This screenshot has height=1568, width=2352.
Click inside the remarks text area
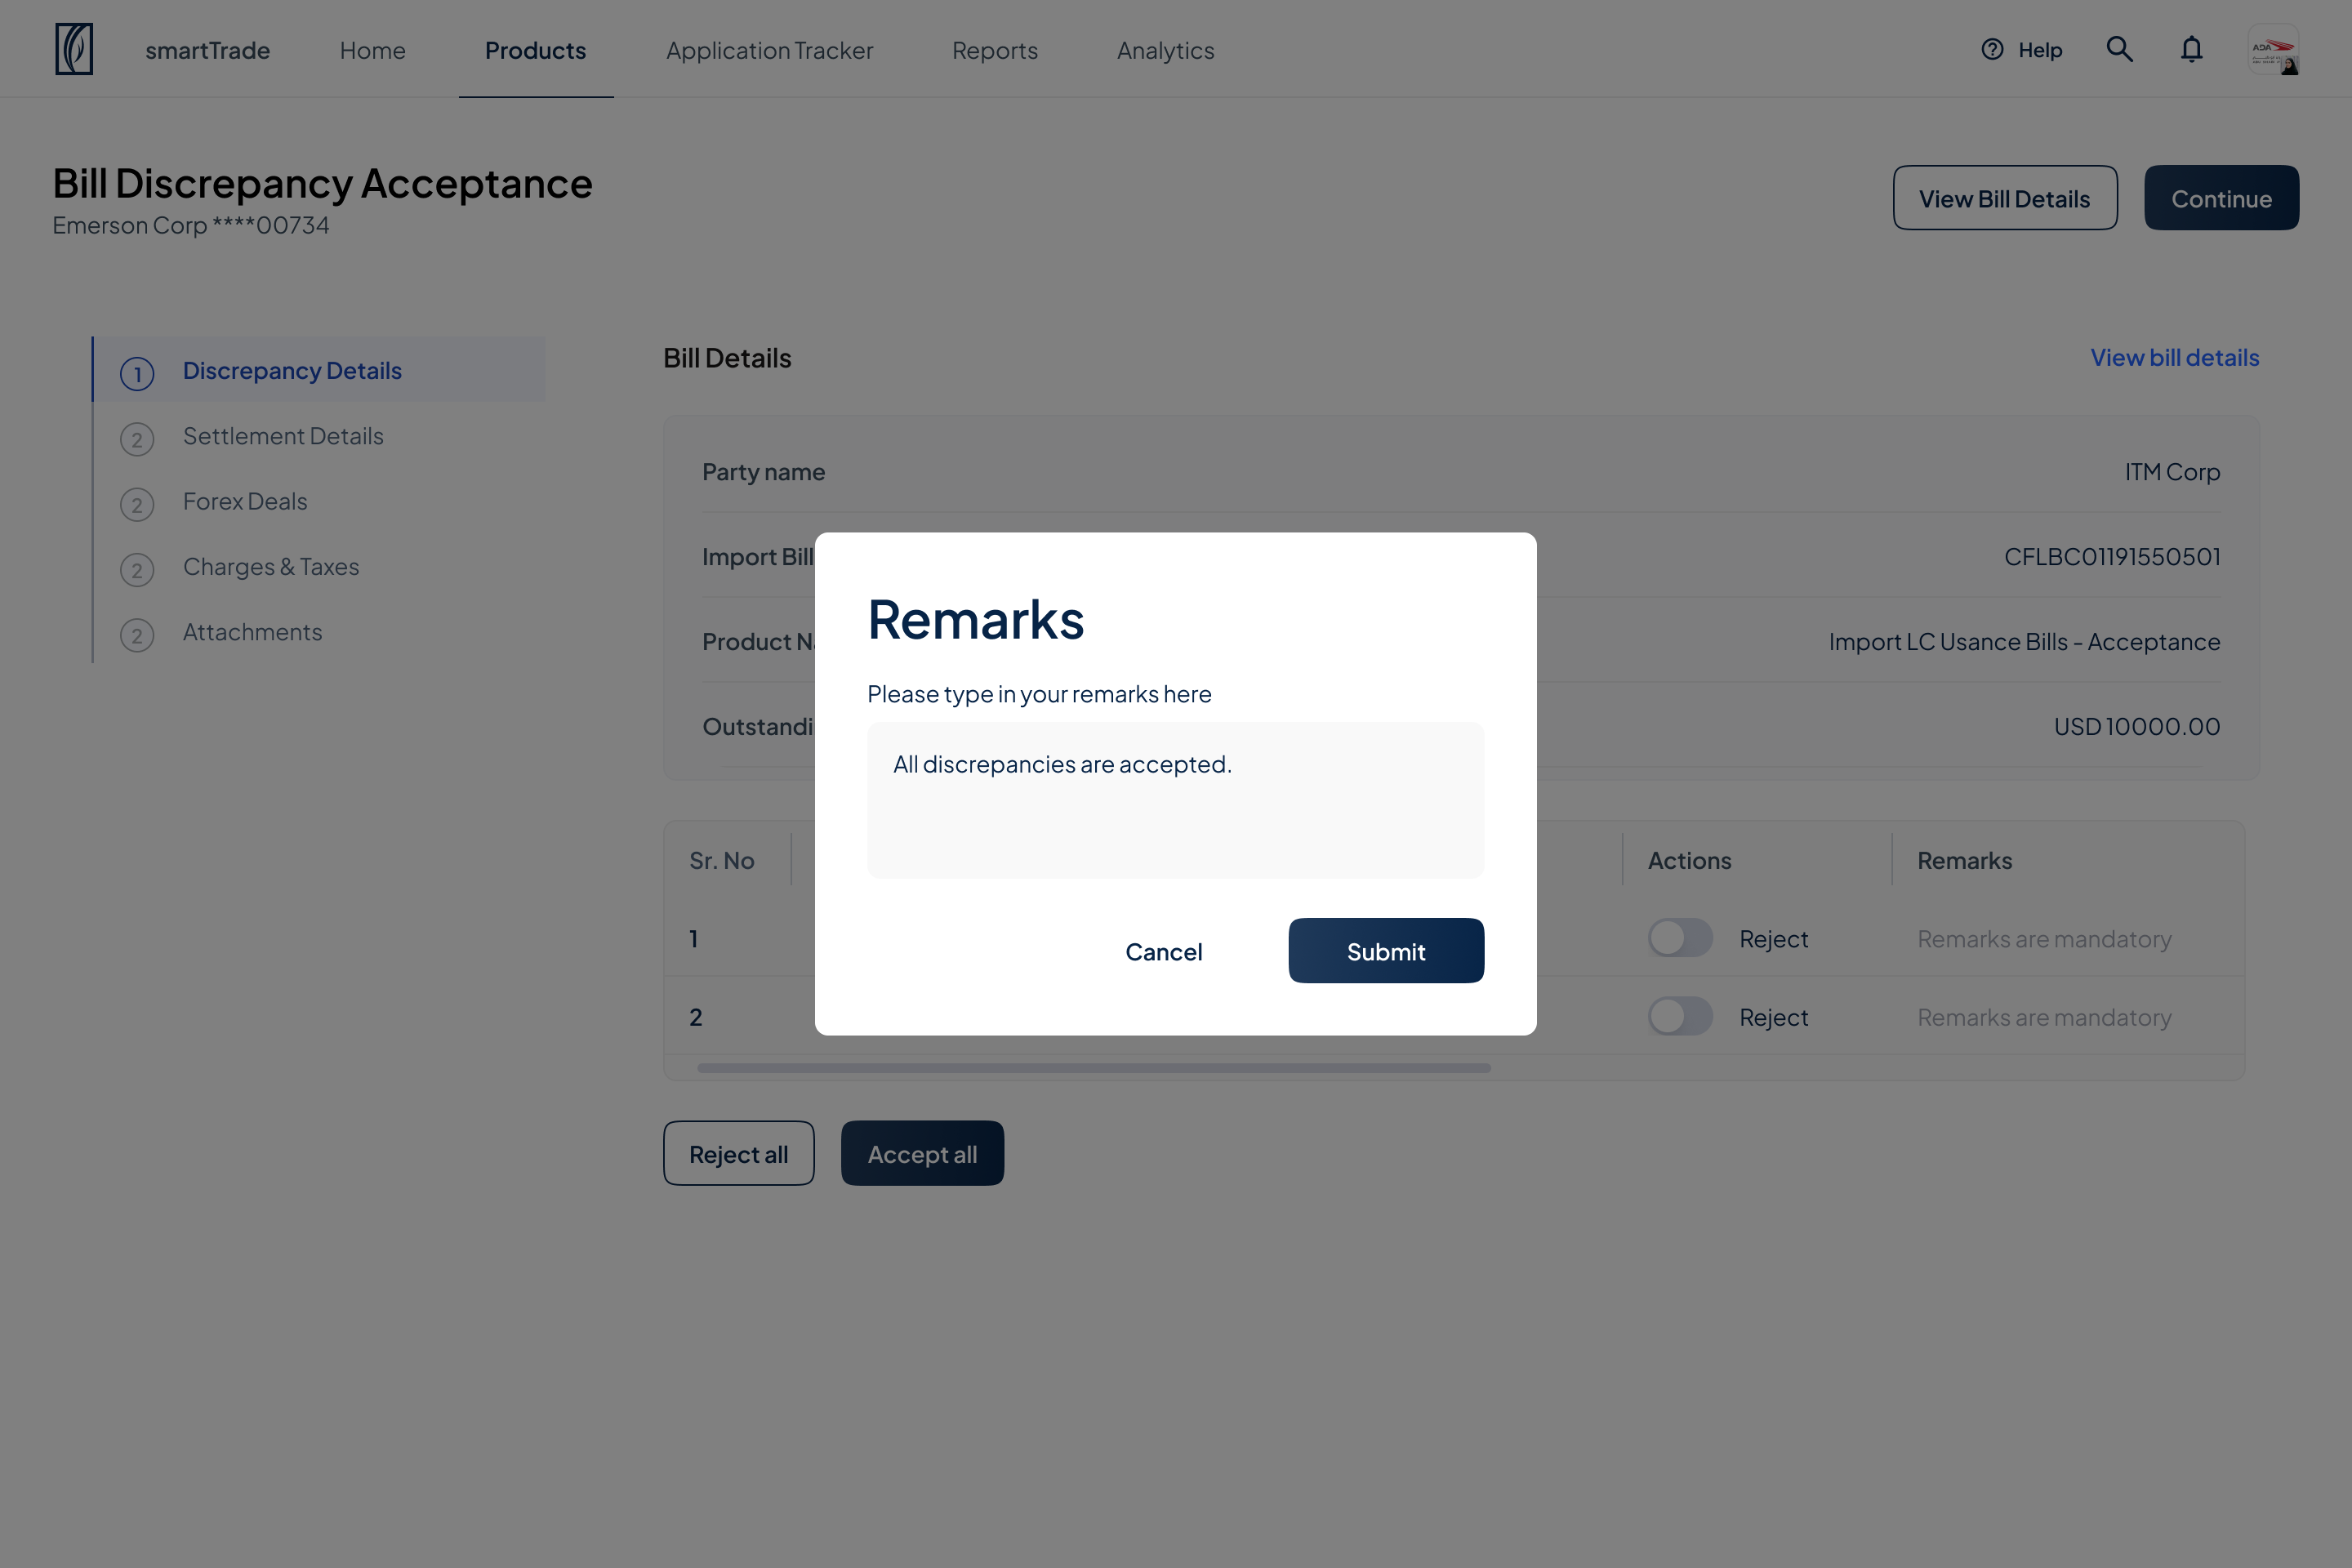point(1175,800)
